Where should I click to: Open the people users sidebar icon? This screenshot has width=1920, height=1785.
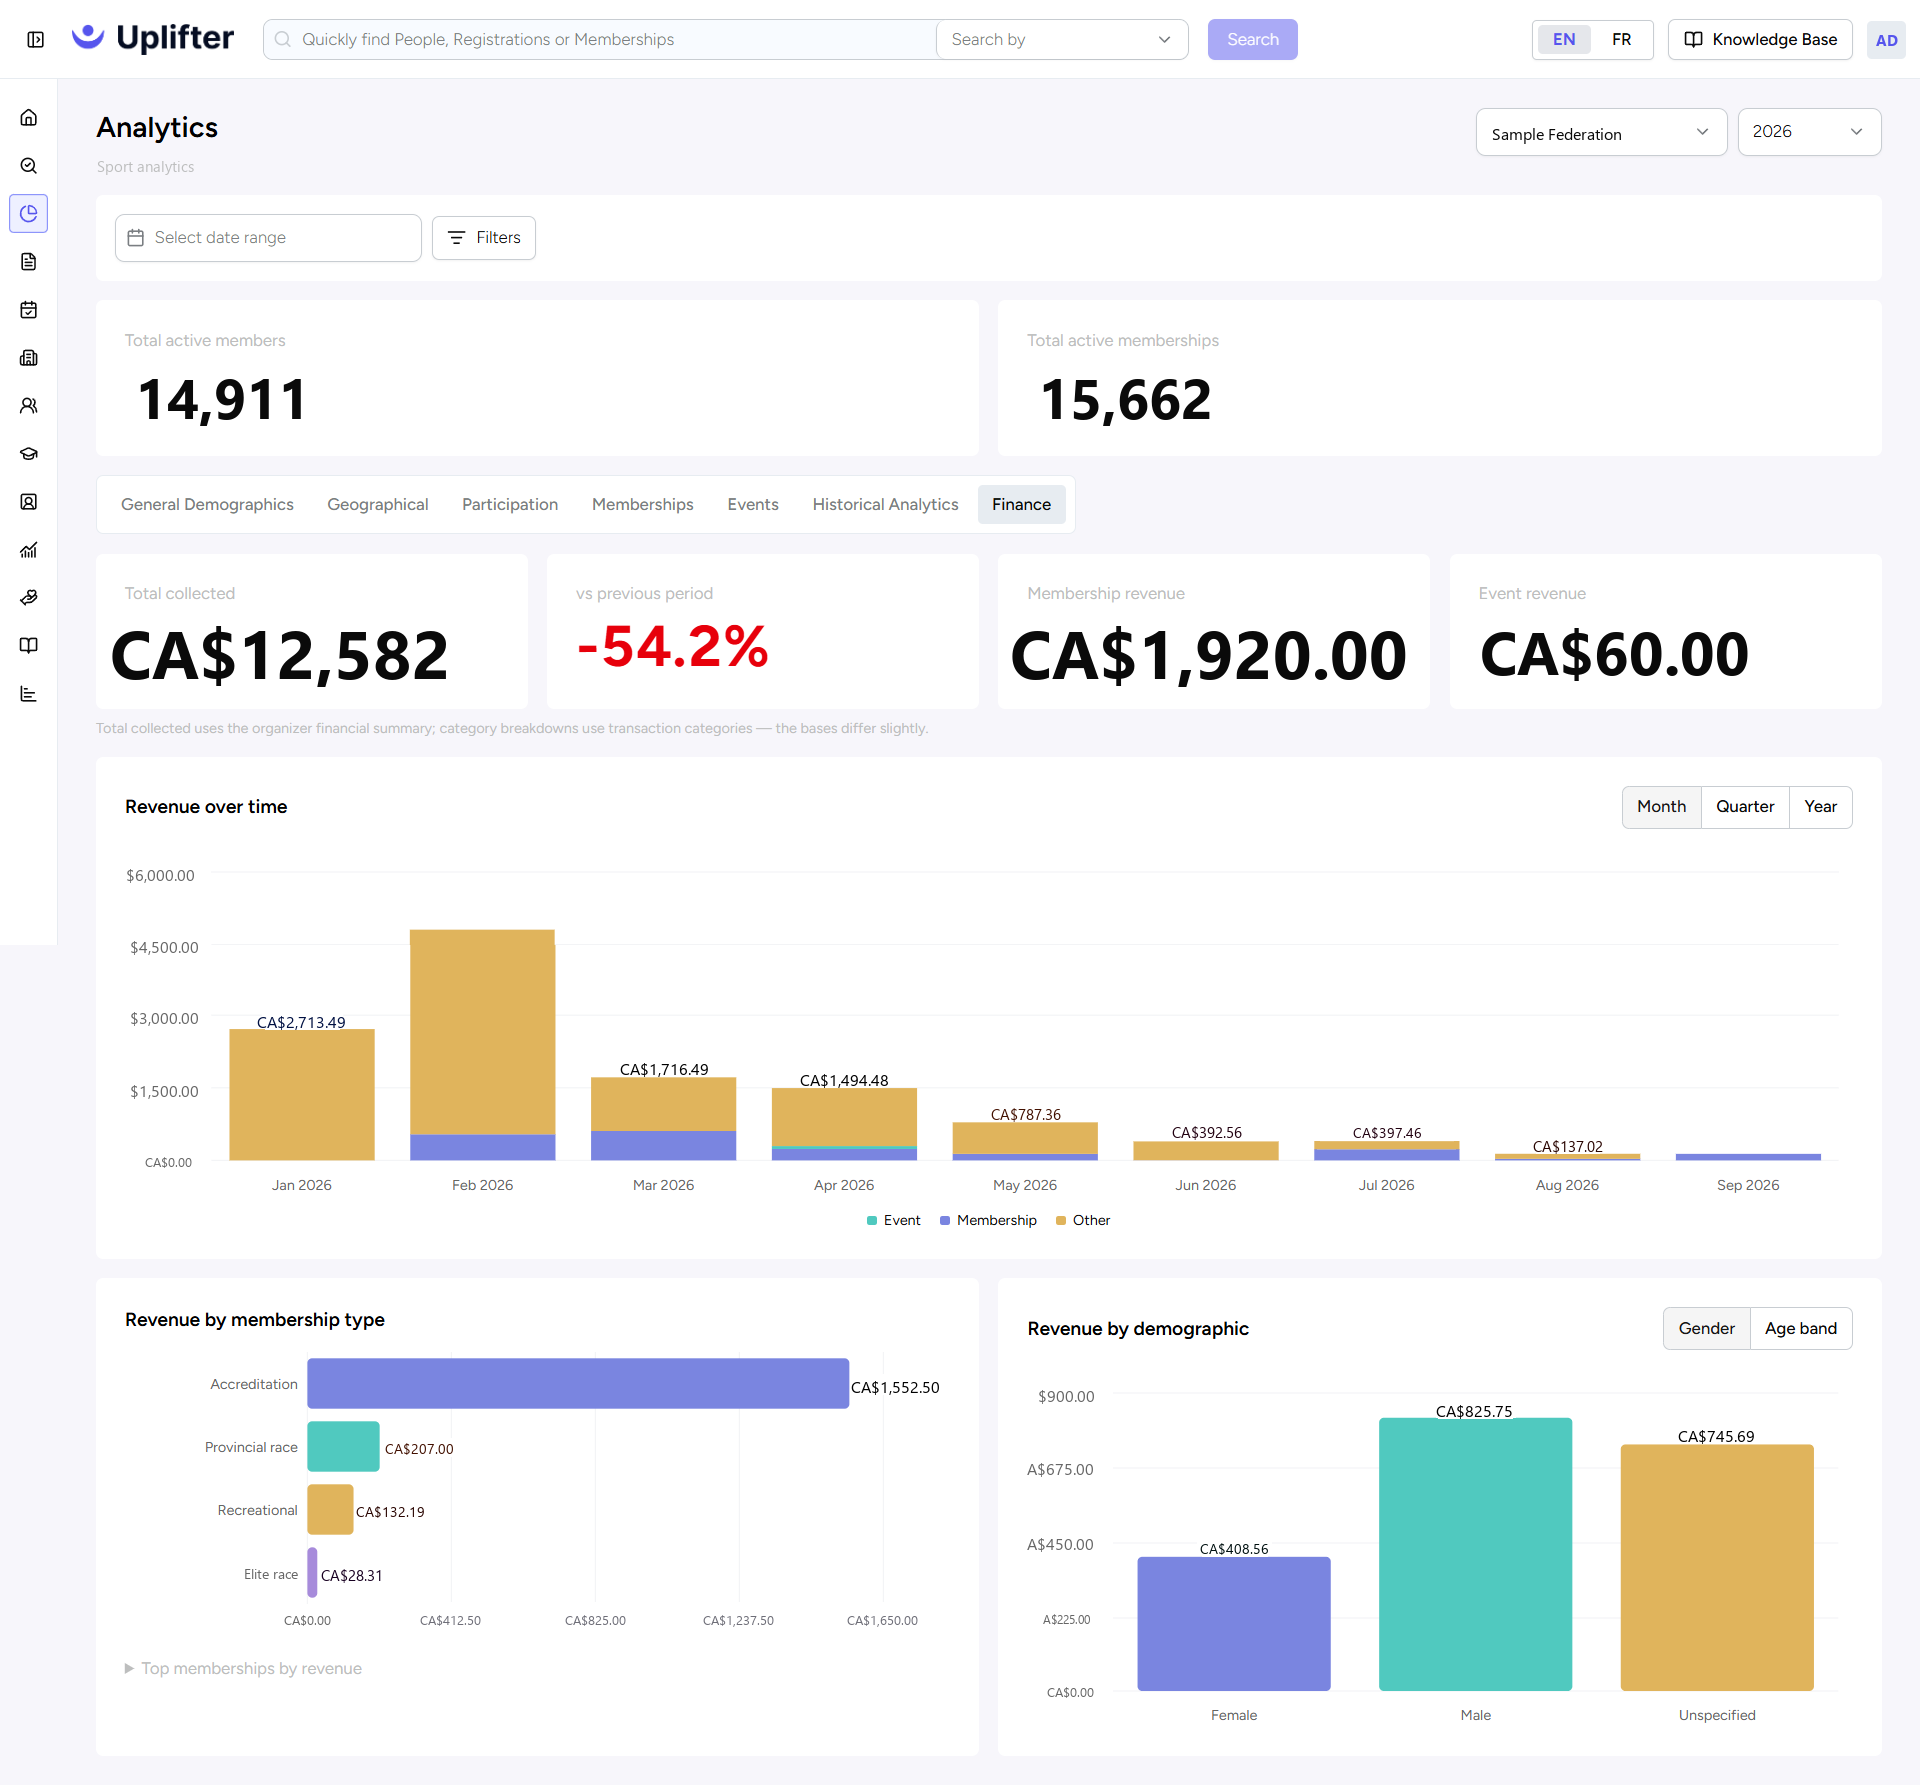[29, 406]
